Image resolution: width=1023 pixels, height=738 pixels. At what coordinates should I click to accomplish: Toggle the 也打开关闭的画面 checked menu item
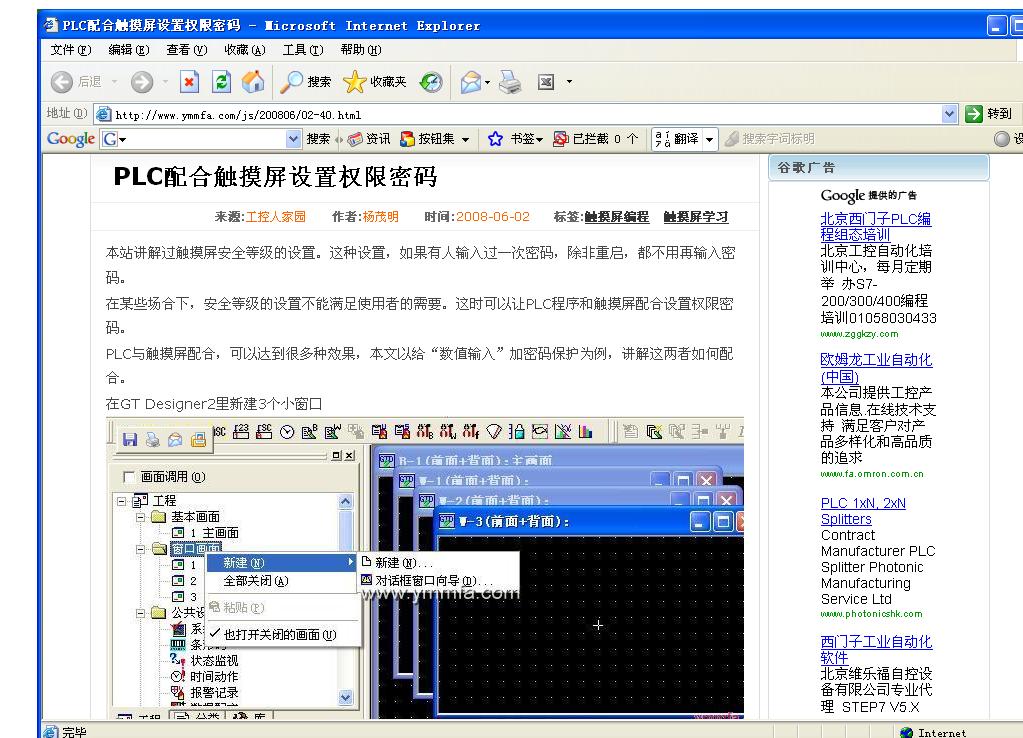279,635
